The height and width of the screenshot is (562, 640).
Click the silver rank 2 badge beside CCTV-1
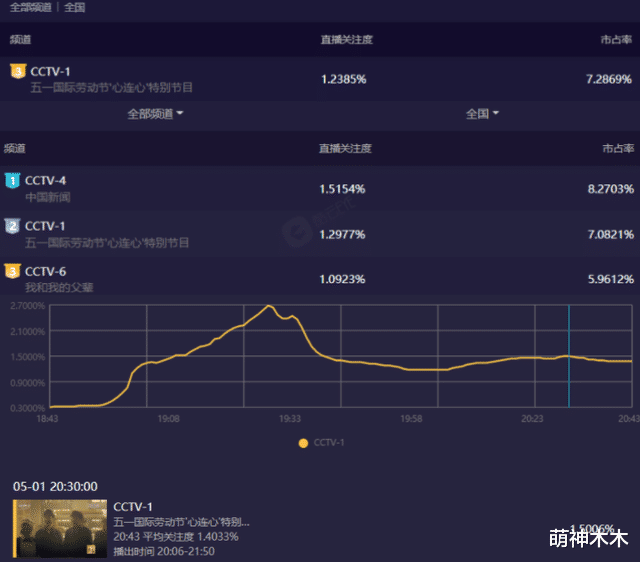coord(12,226)
